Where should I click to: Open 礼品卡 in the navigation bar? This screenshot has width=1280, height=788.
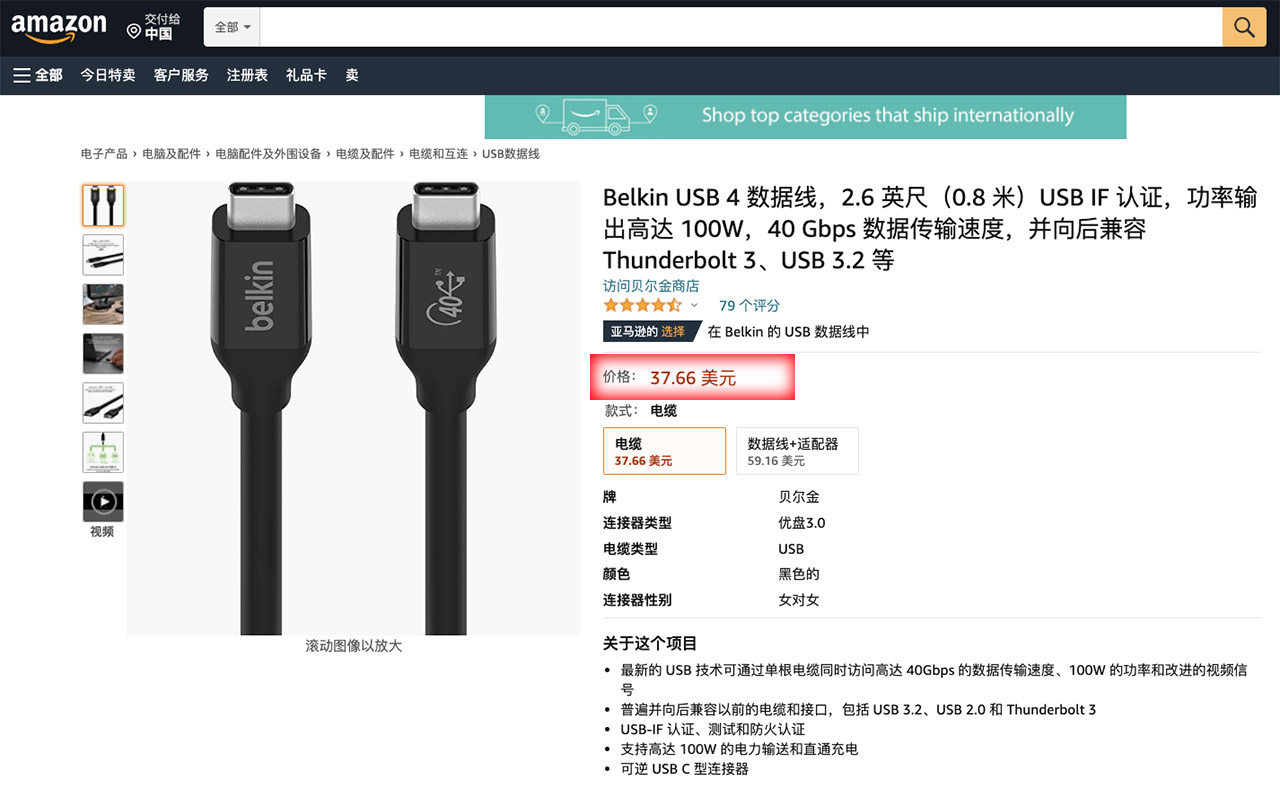(306, 75)
